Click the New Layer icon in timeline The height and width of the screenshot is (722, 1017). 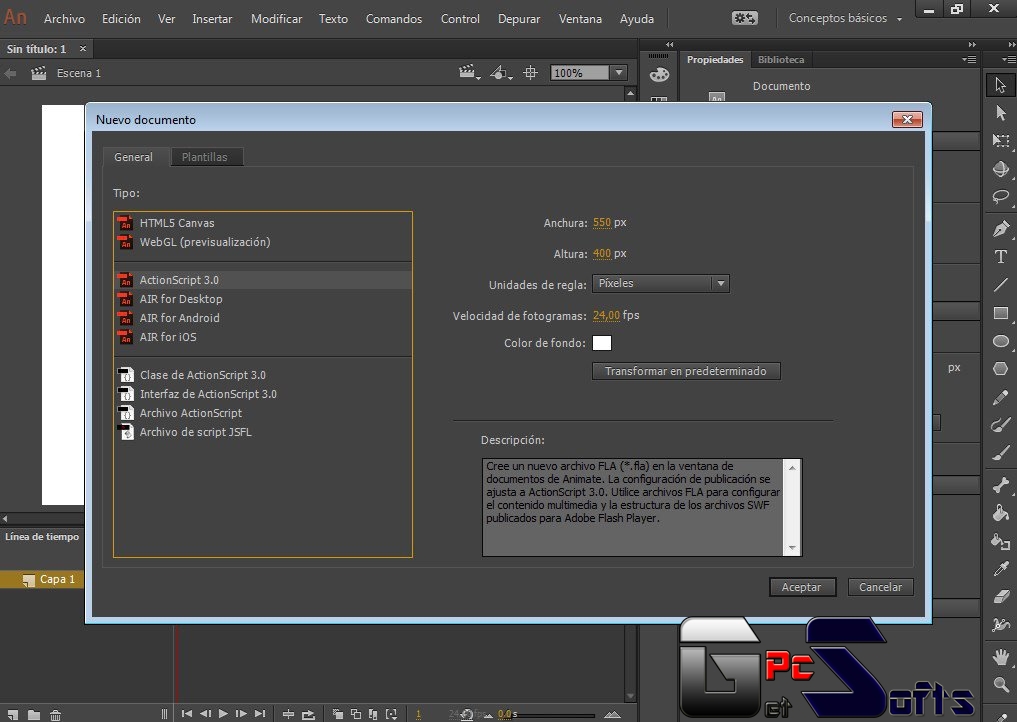[x=12, y=715]
